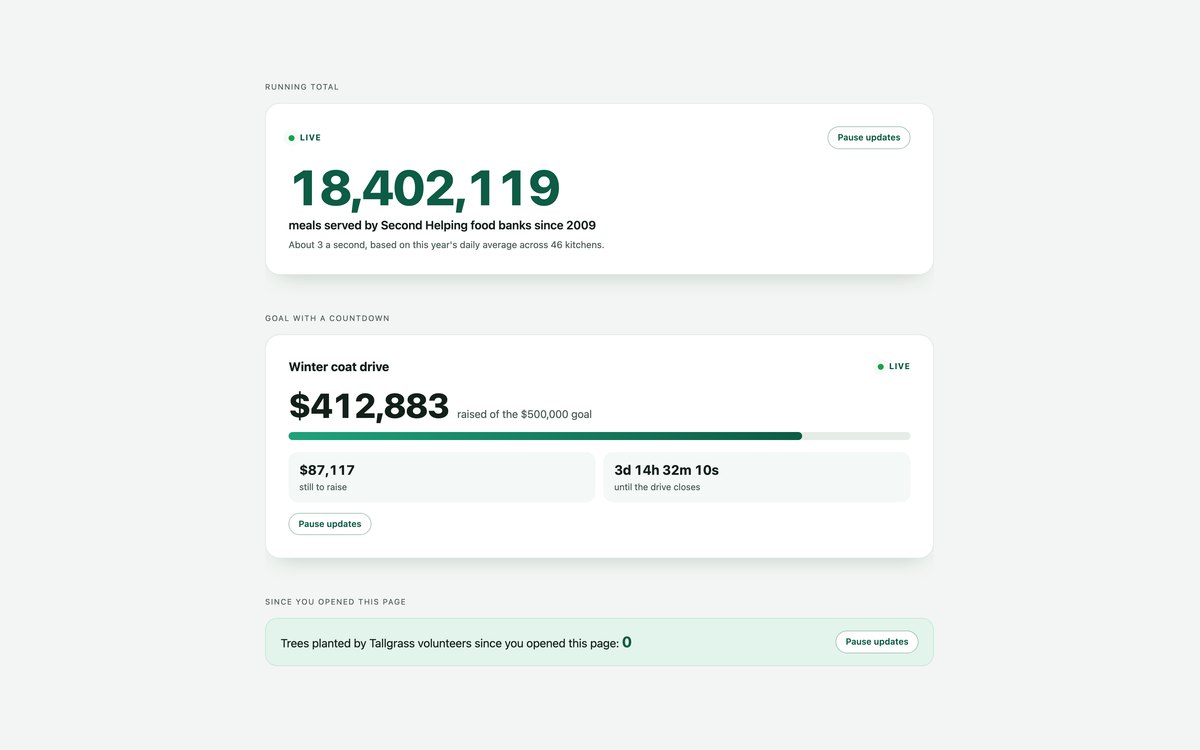Click the 'About 3 a second' description line
1200x750 pixels.
pos(446,245)
